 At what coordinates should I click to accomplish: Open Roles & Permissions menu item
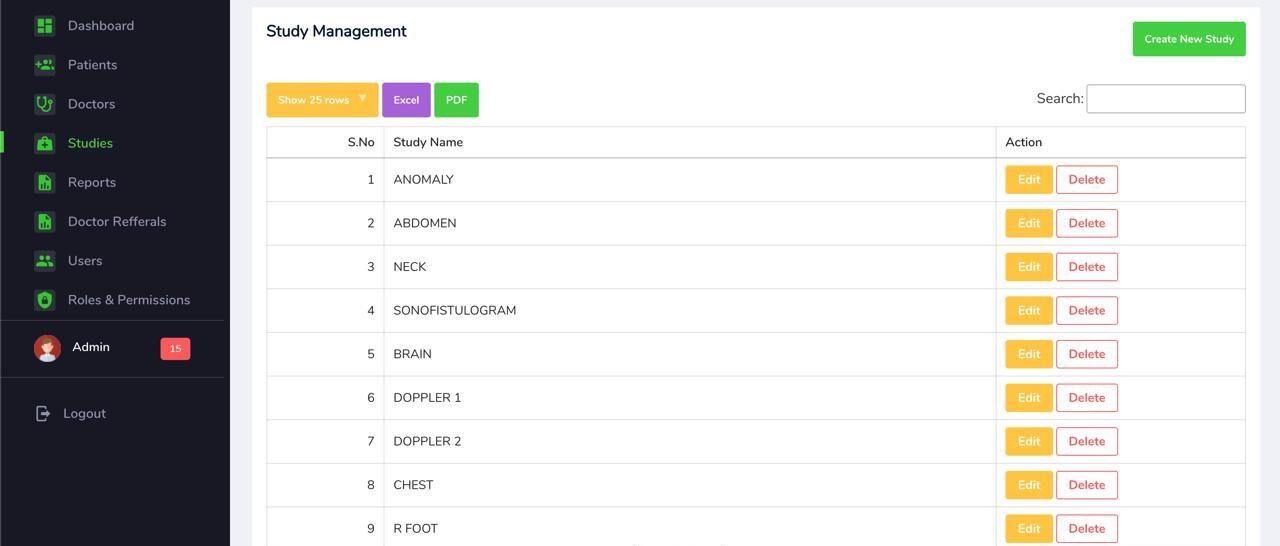tap(128, 300)
